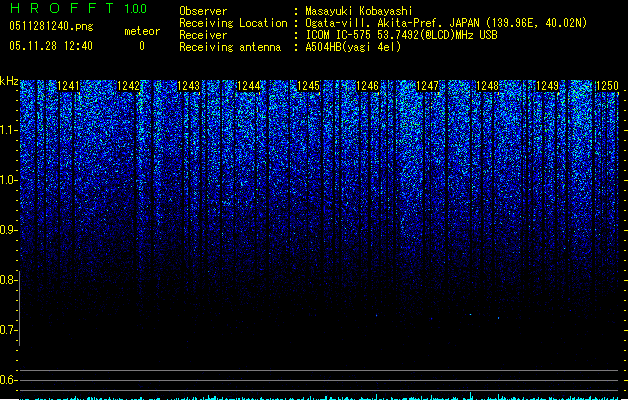Viewport: 629px width, 400px height.
Task: Click the Receiving antenna label
Action: [230, 47]
